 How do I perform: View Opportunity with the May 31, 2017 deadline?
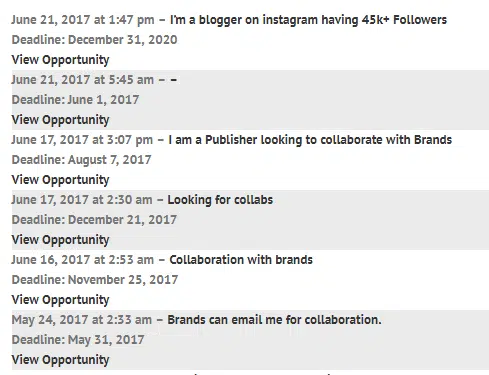(60, 360)
